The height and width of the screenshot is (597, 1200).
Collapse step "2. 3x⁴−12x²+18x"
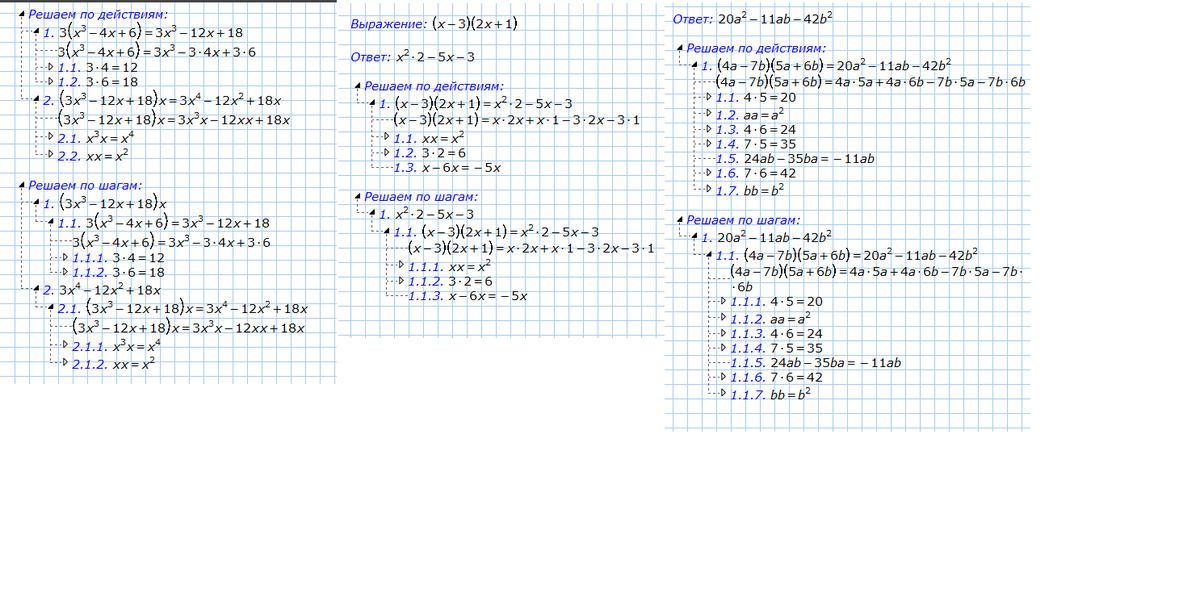[38, 290]
